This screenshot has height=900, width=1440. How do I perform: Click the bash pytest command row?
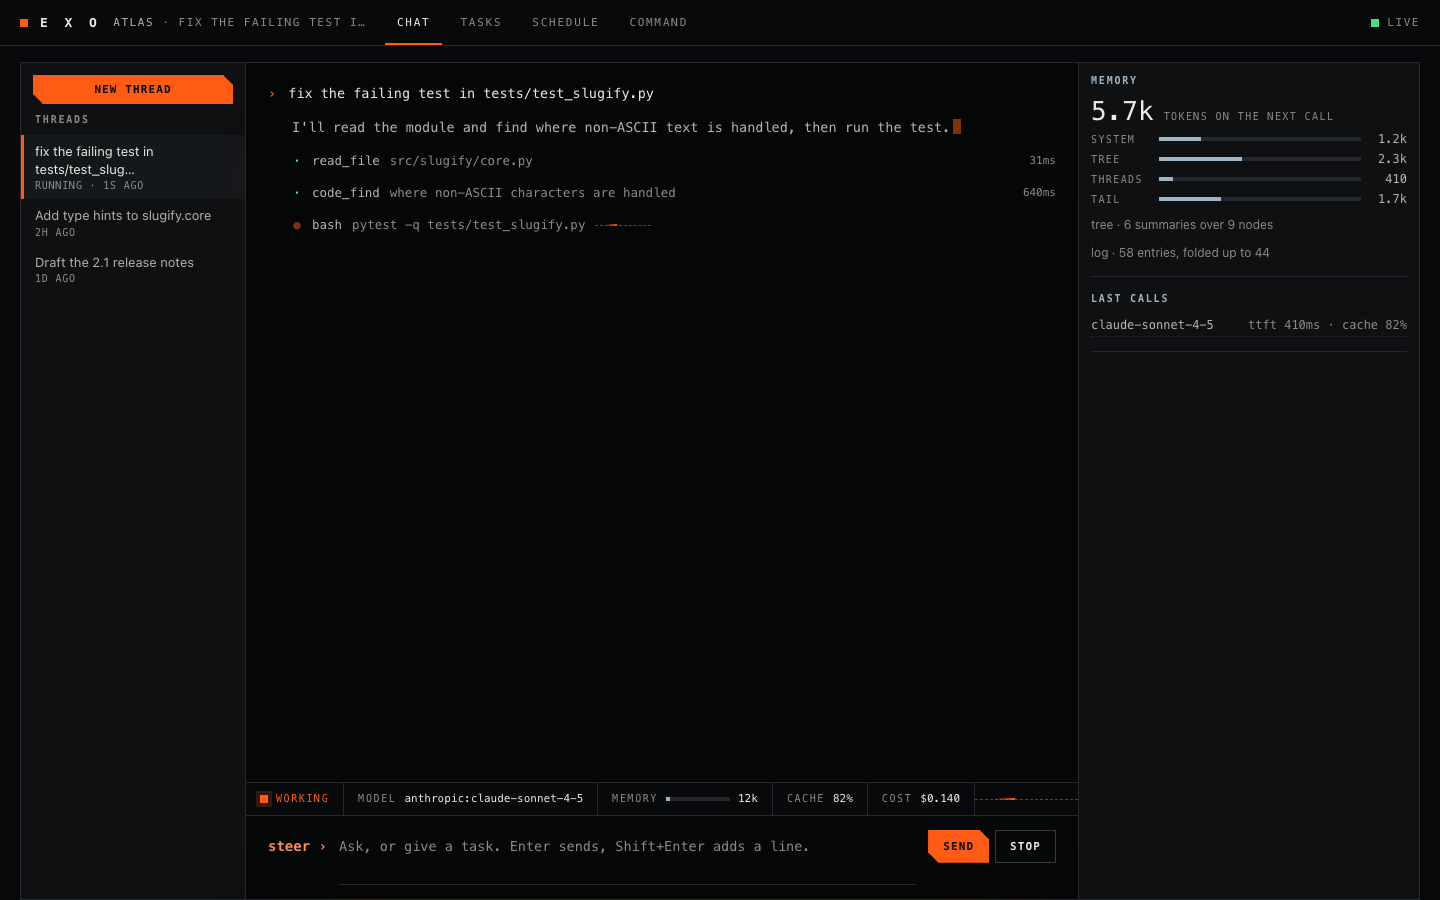click(674, 225)
